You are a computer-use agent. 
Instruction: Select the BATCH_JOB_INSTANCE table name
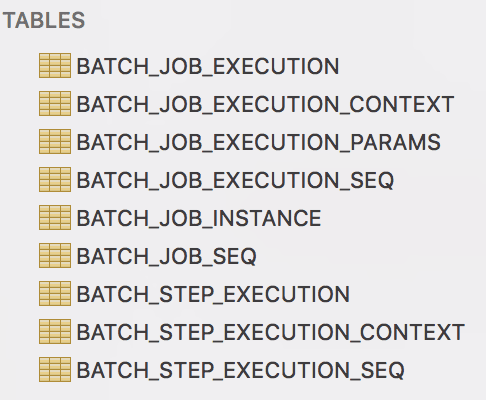pyautogui.click(x=199, y=219)
